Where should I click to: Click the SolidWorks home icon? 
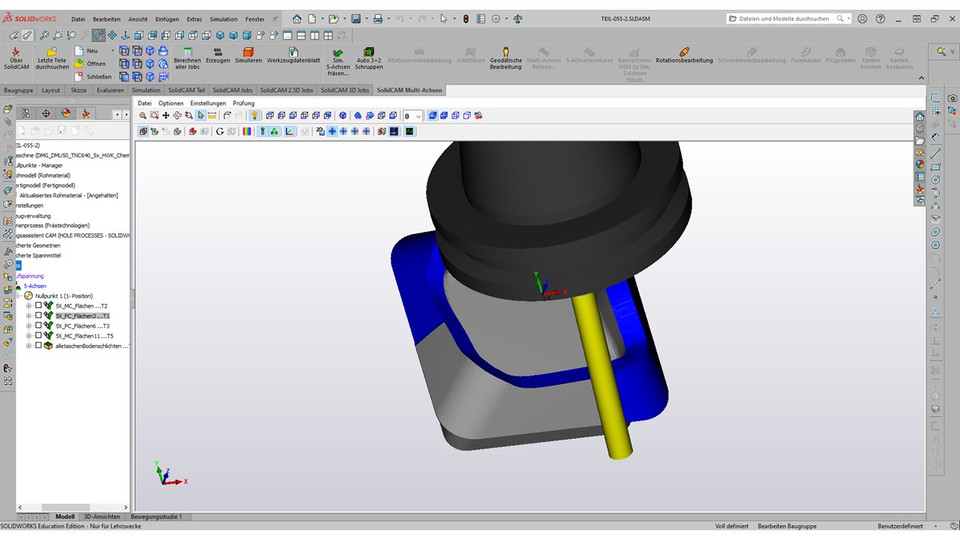point(297,19)
